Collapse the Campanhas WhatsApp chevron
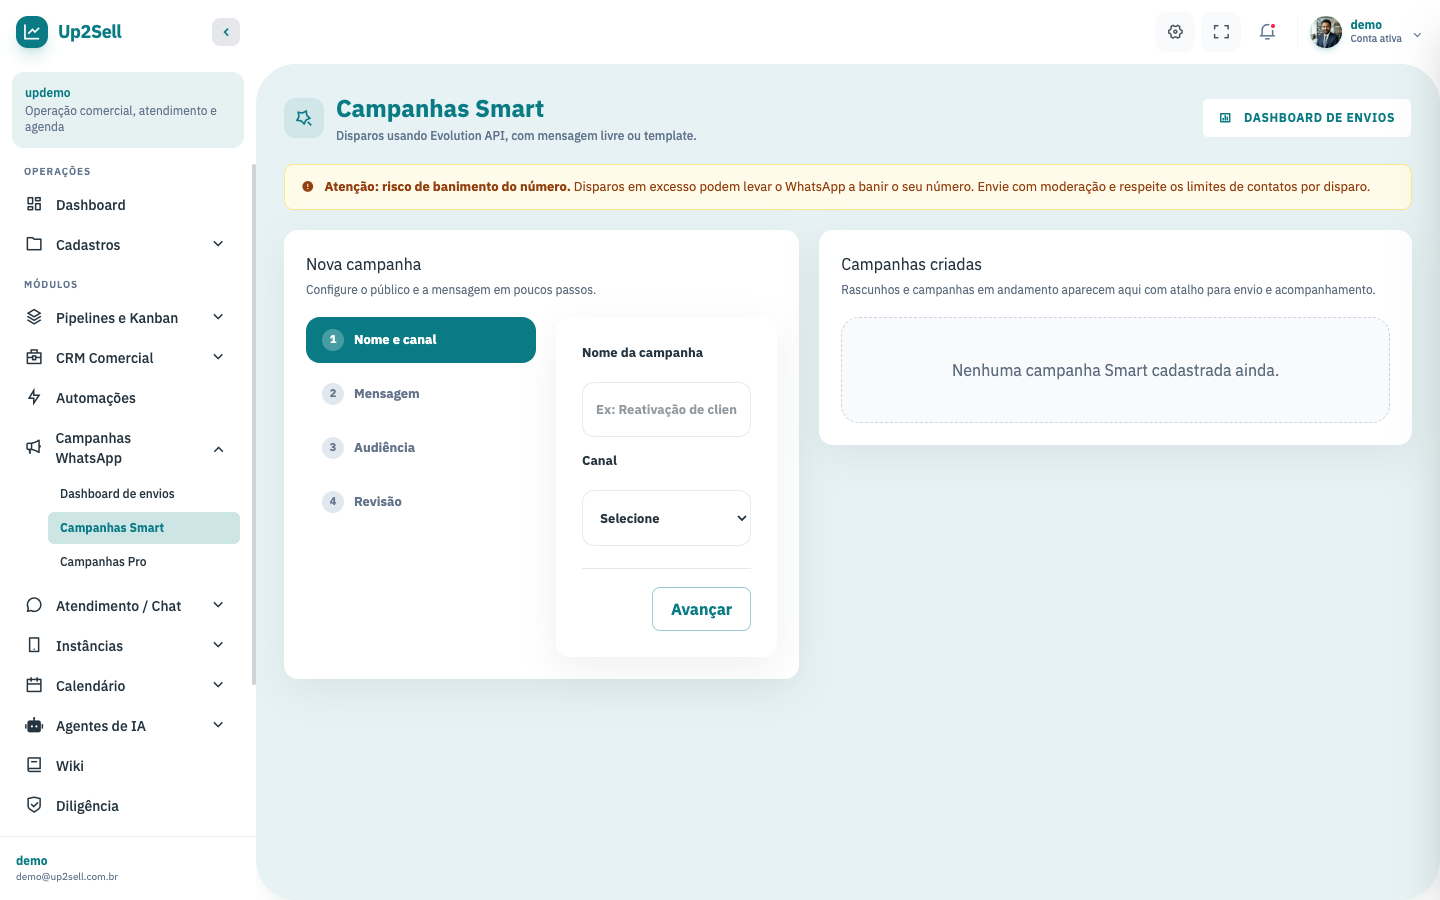This screenshot has width=1440, height=900. tap(218, 449)
